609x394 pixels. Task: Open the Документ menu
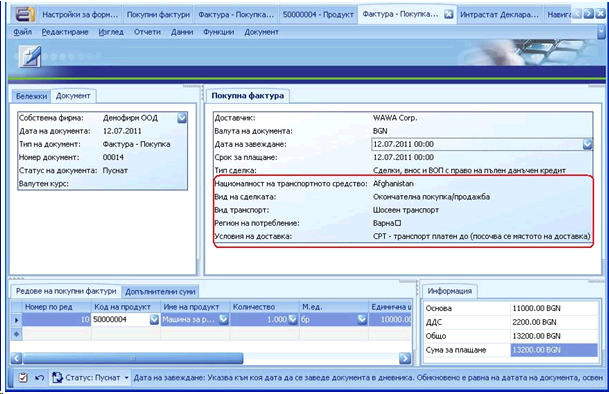click(261, 32)
